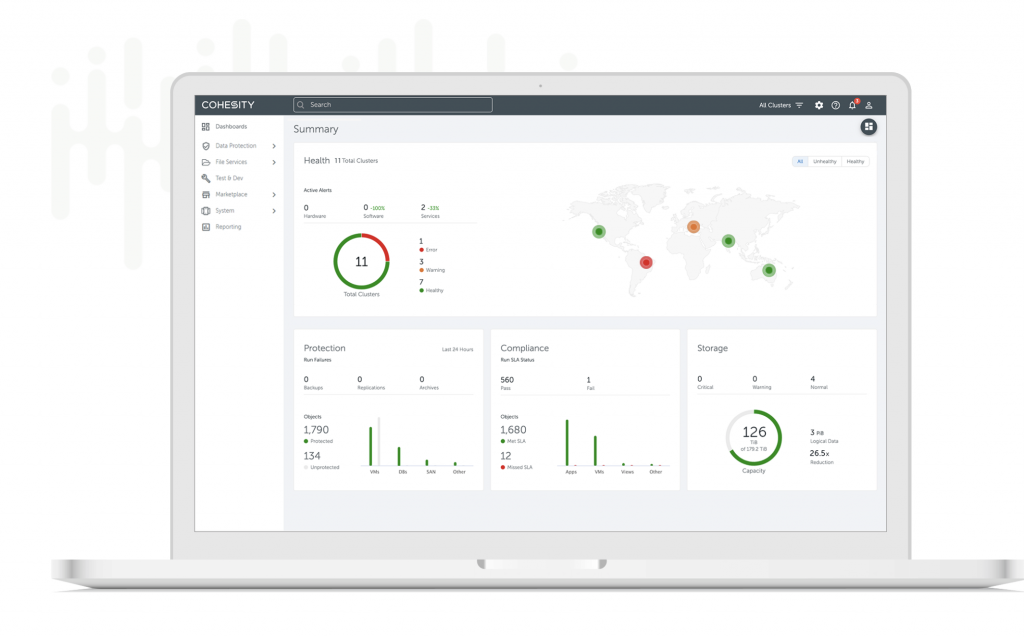1024x637 pixels.
Task: Click the Cohesity logo
Action: pos(228,105)
